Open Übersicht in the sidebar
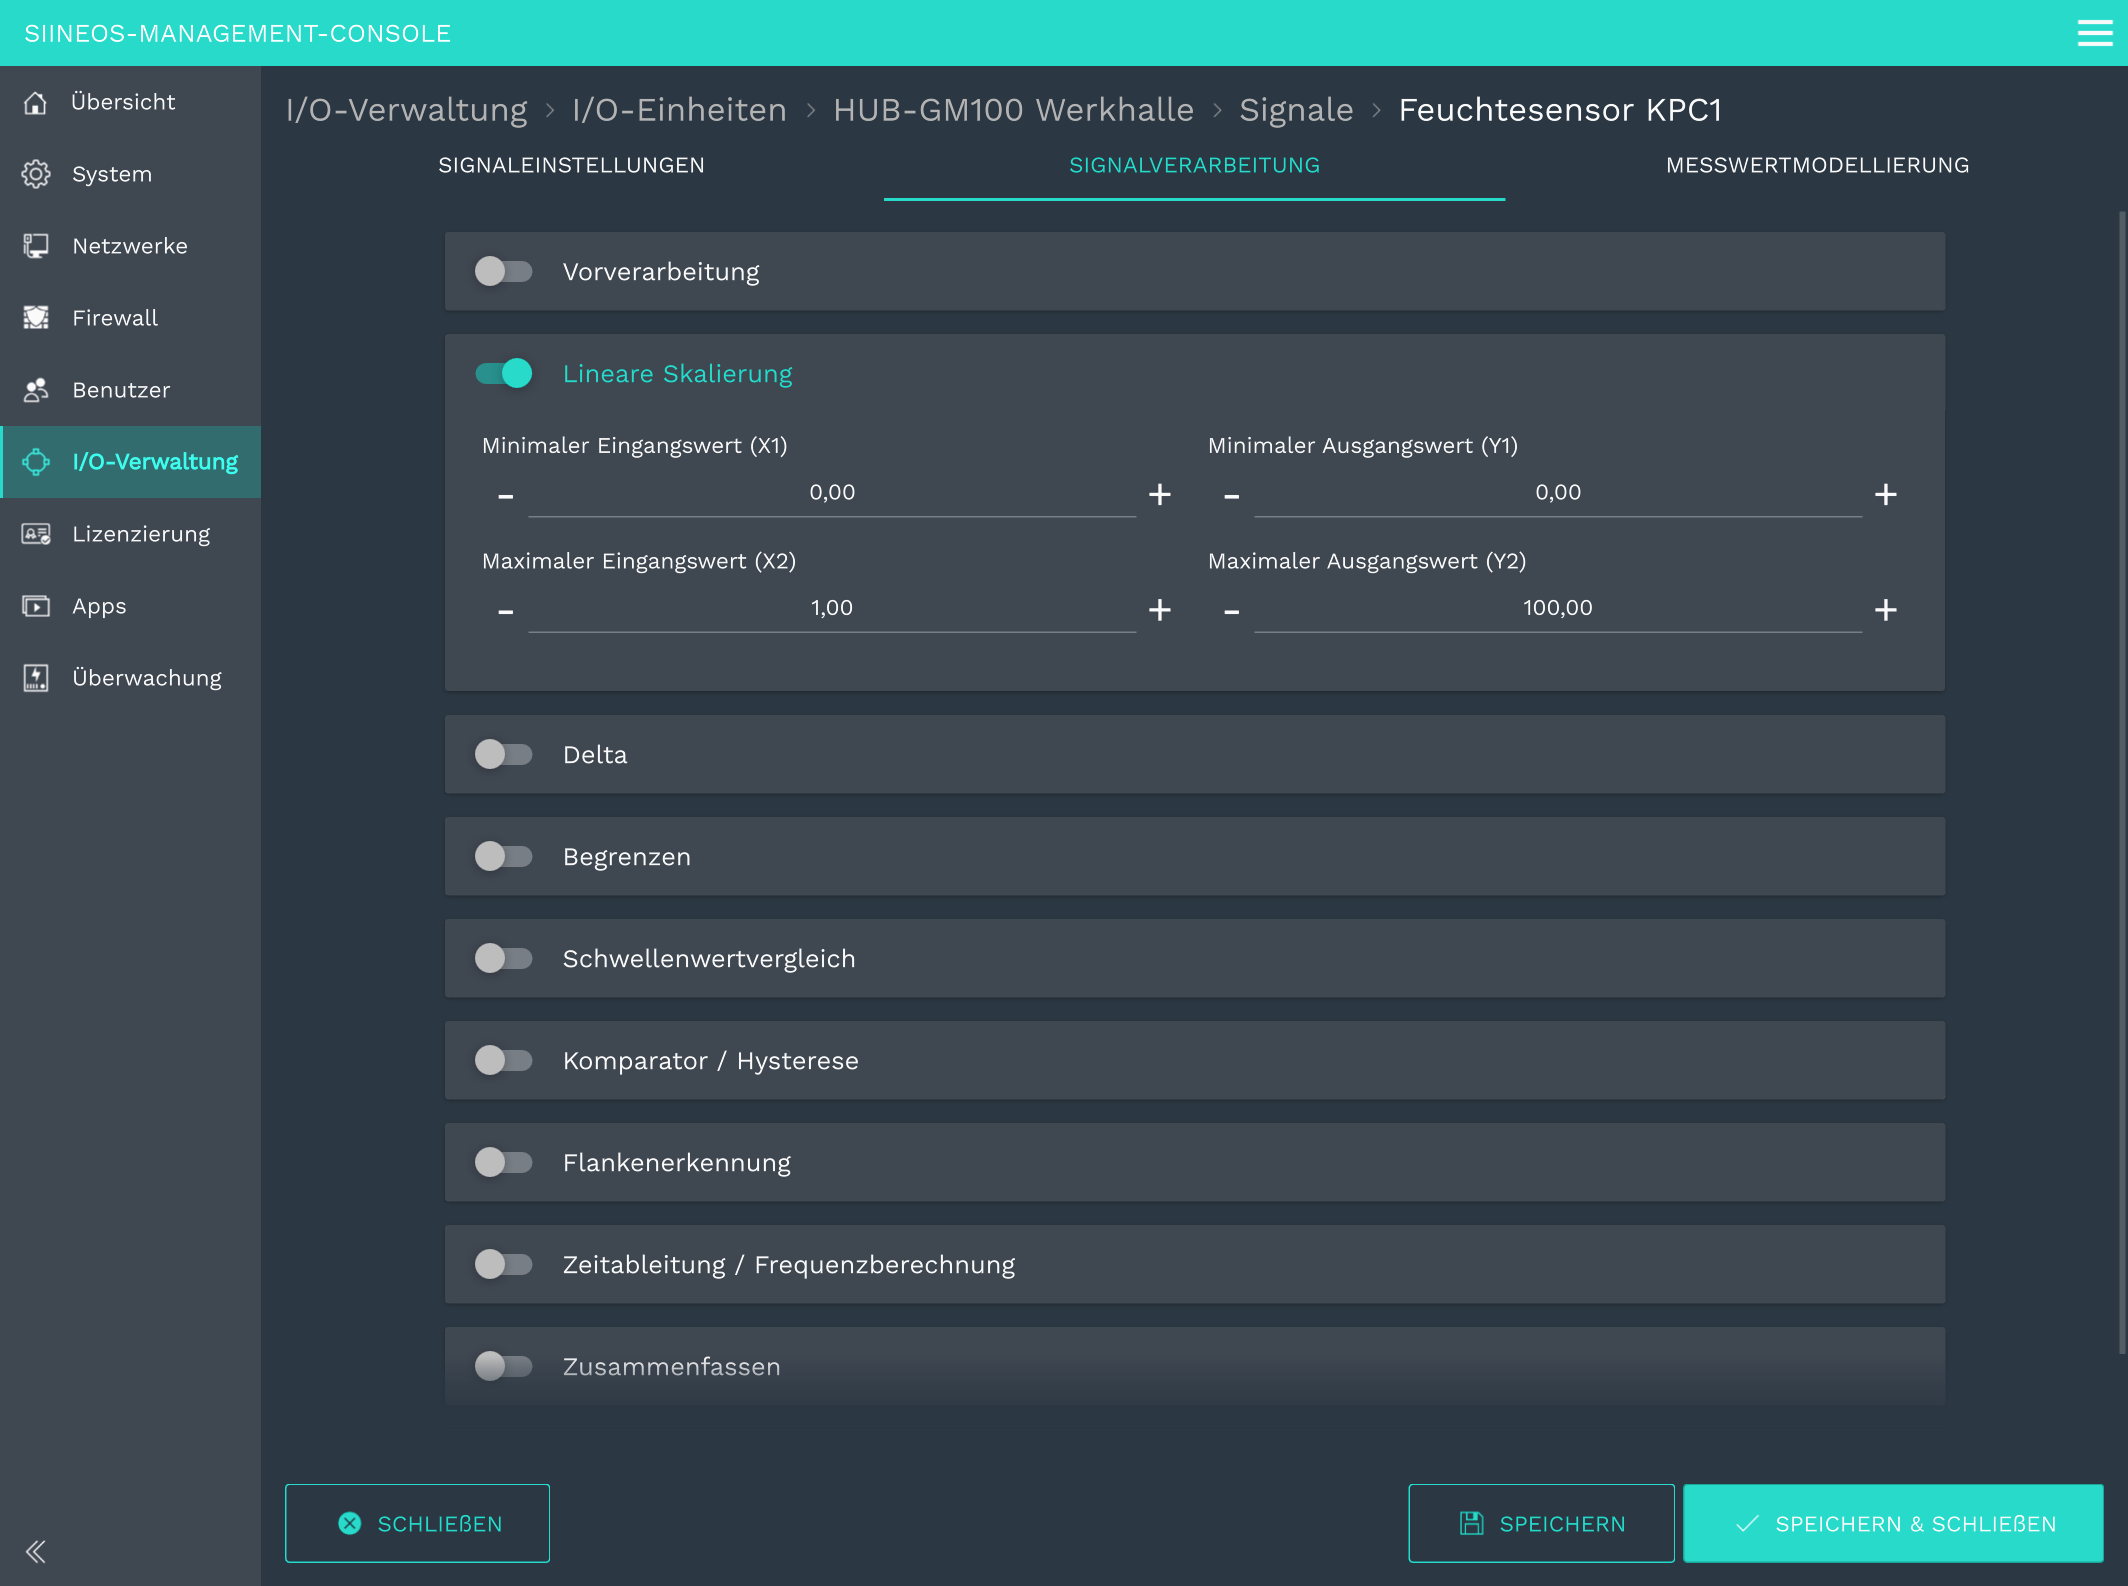 pyautogui.click(x=130, y=102)
